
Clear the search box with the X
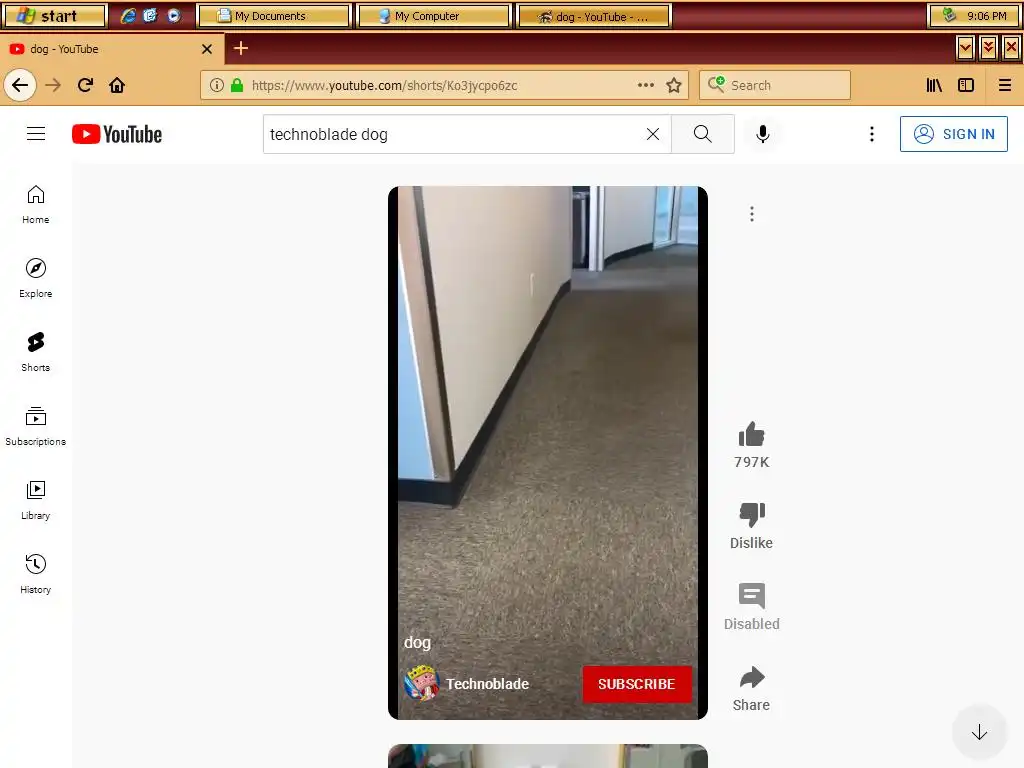[x=652, y=134]
